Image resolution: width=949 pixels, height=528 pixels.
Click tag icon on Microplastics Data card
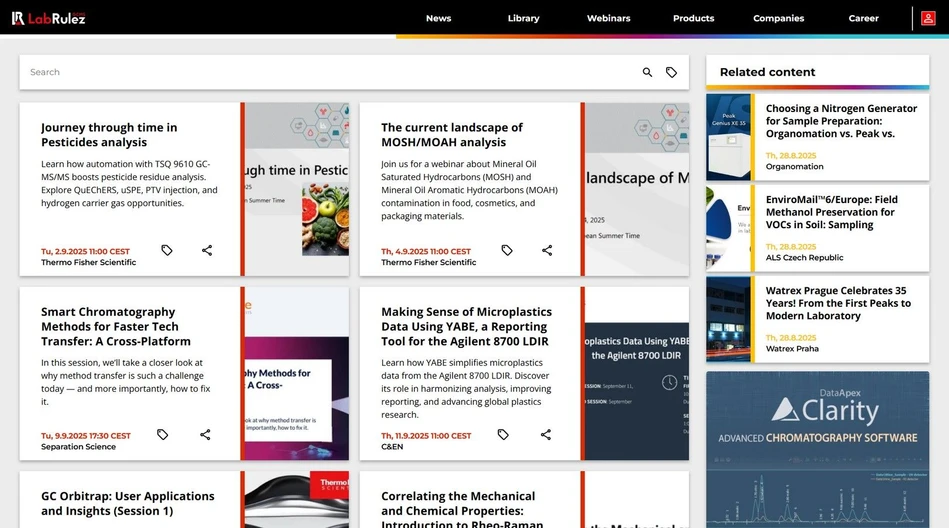pos(503,434)
